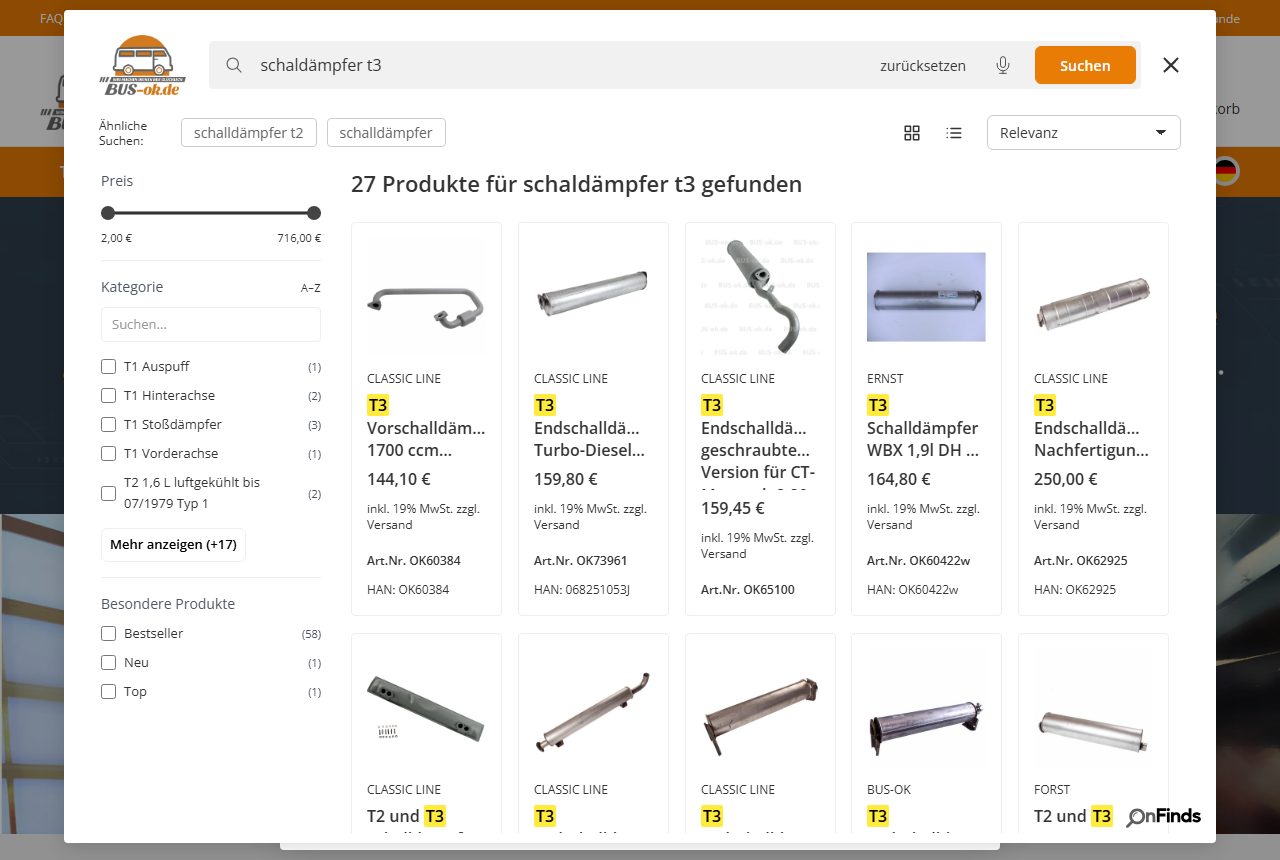The image size is (1280, 860).
Task: Enable the T1 Stoßdämpfer filter
Action: 109,424
